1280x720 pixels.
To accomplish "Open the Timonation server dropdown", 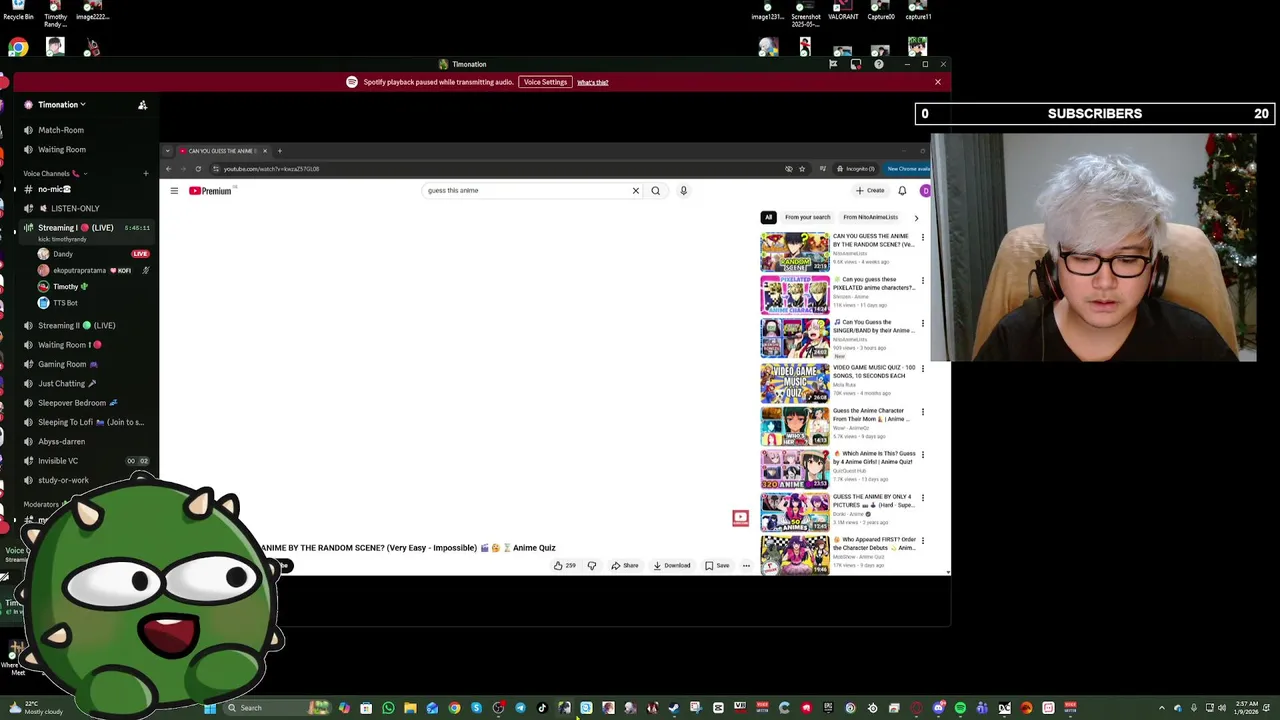I will pos(62,104).
